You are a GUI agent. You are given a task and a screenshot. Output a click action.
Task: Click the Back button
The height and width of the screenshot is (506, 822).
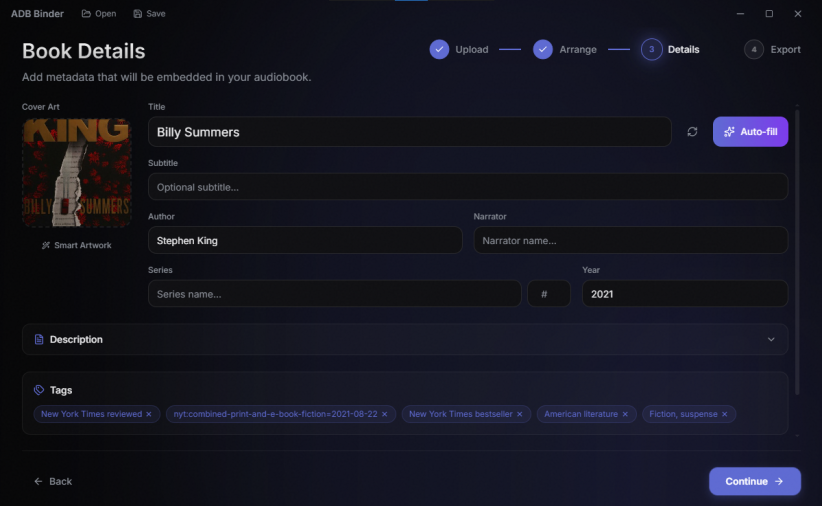point(53,481)
